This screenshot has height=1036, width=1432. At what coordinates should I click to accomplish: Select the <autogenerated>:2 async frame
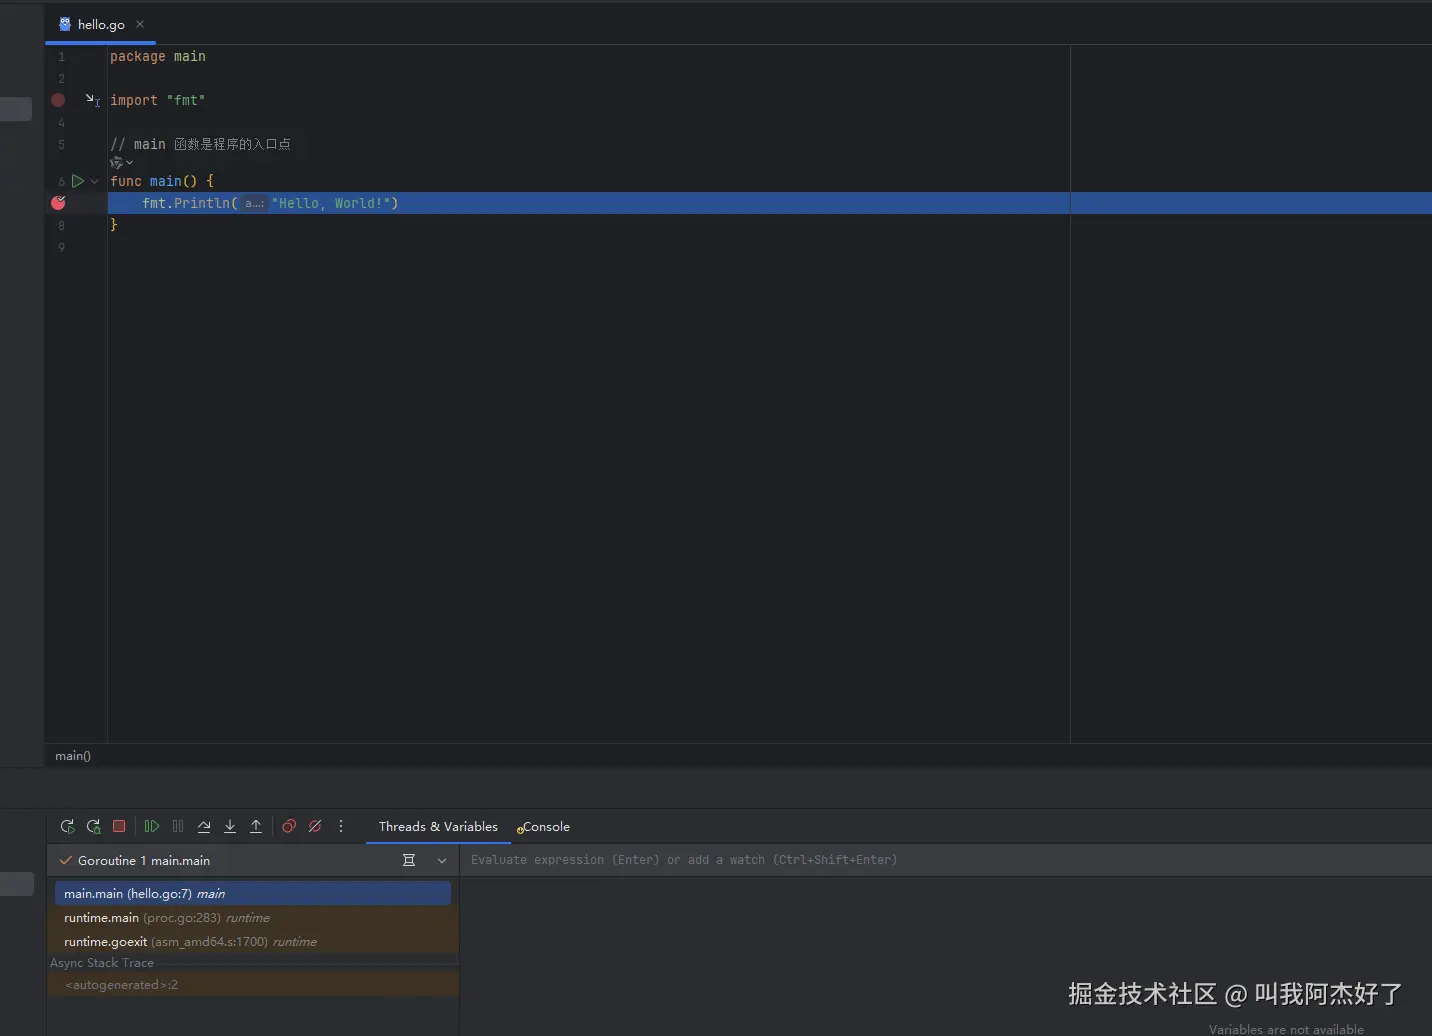[x=253, y=985]
